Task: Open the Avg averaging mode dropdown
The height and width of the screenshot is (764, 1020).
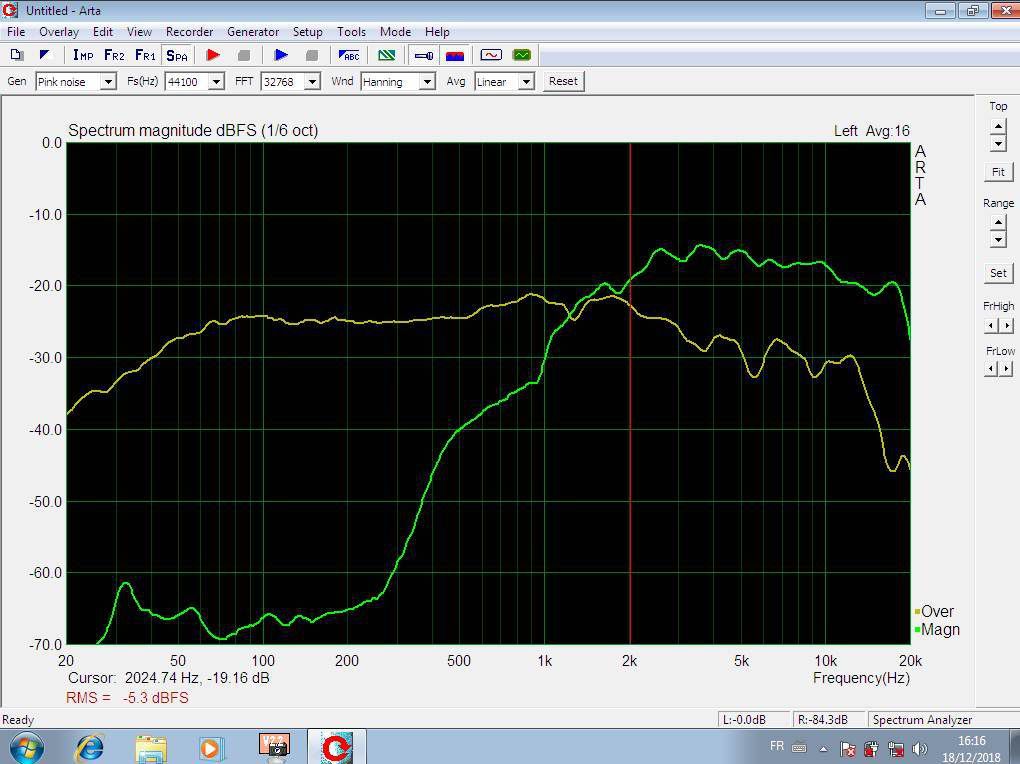Action: point(526,82)
